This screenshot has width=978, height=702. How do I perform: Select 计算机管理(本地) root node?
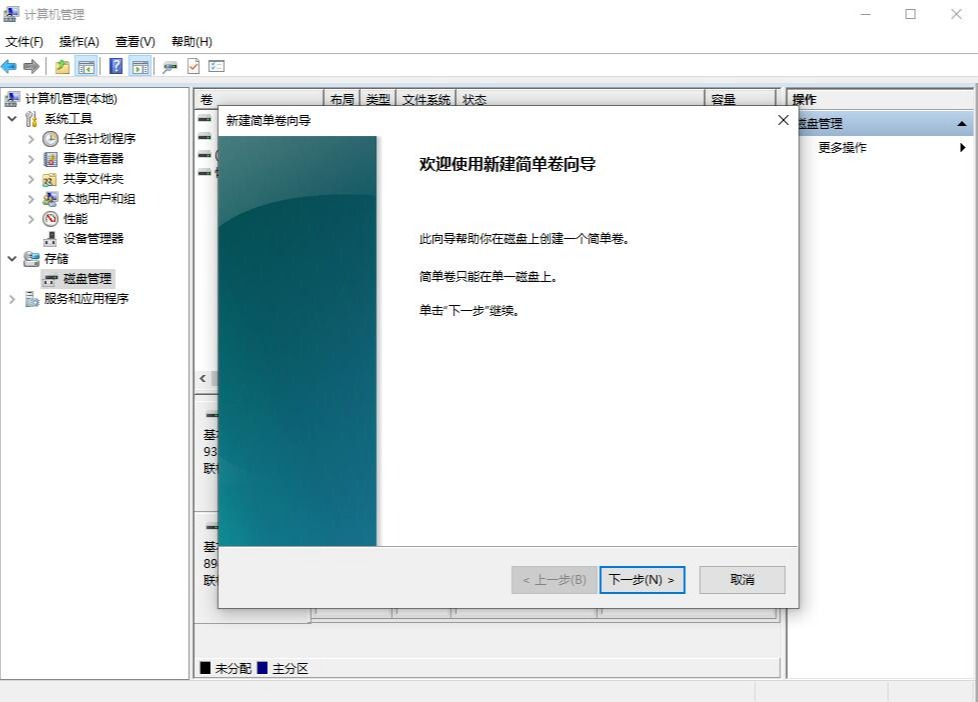(71, 99)
